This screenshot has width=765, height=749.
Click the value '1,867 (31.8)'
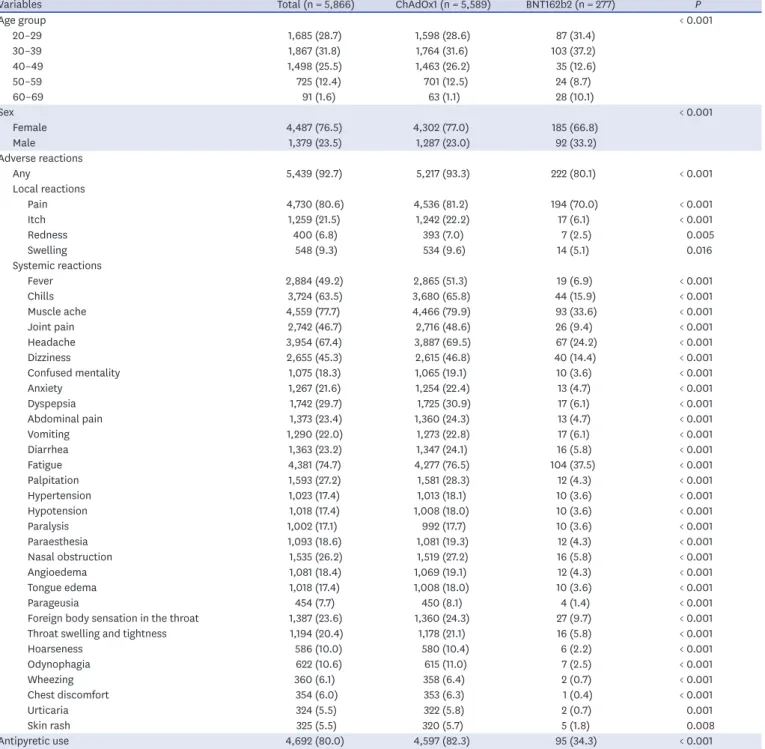click(314, 51)
